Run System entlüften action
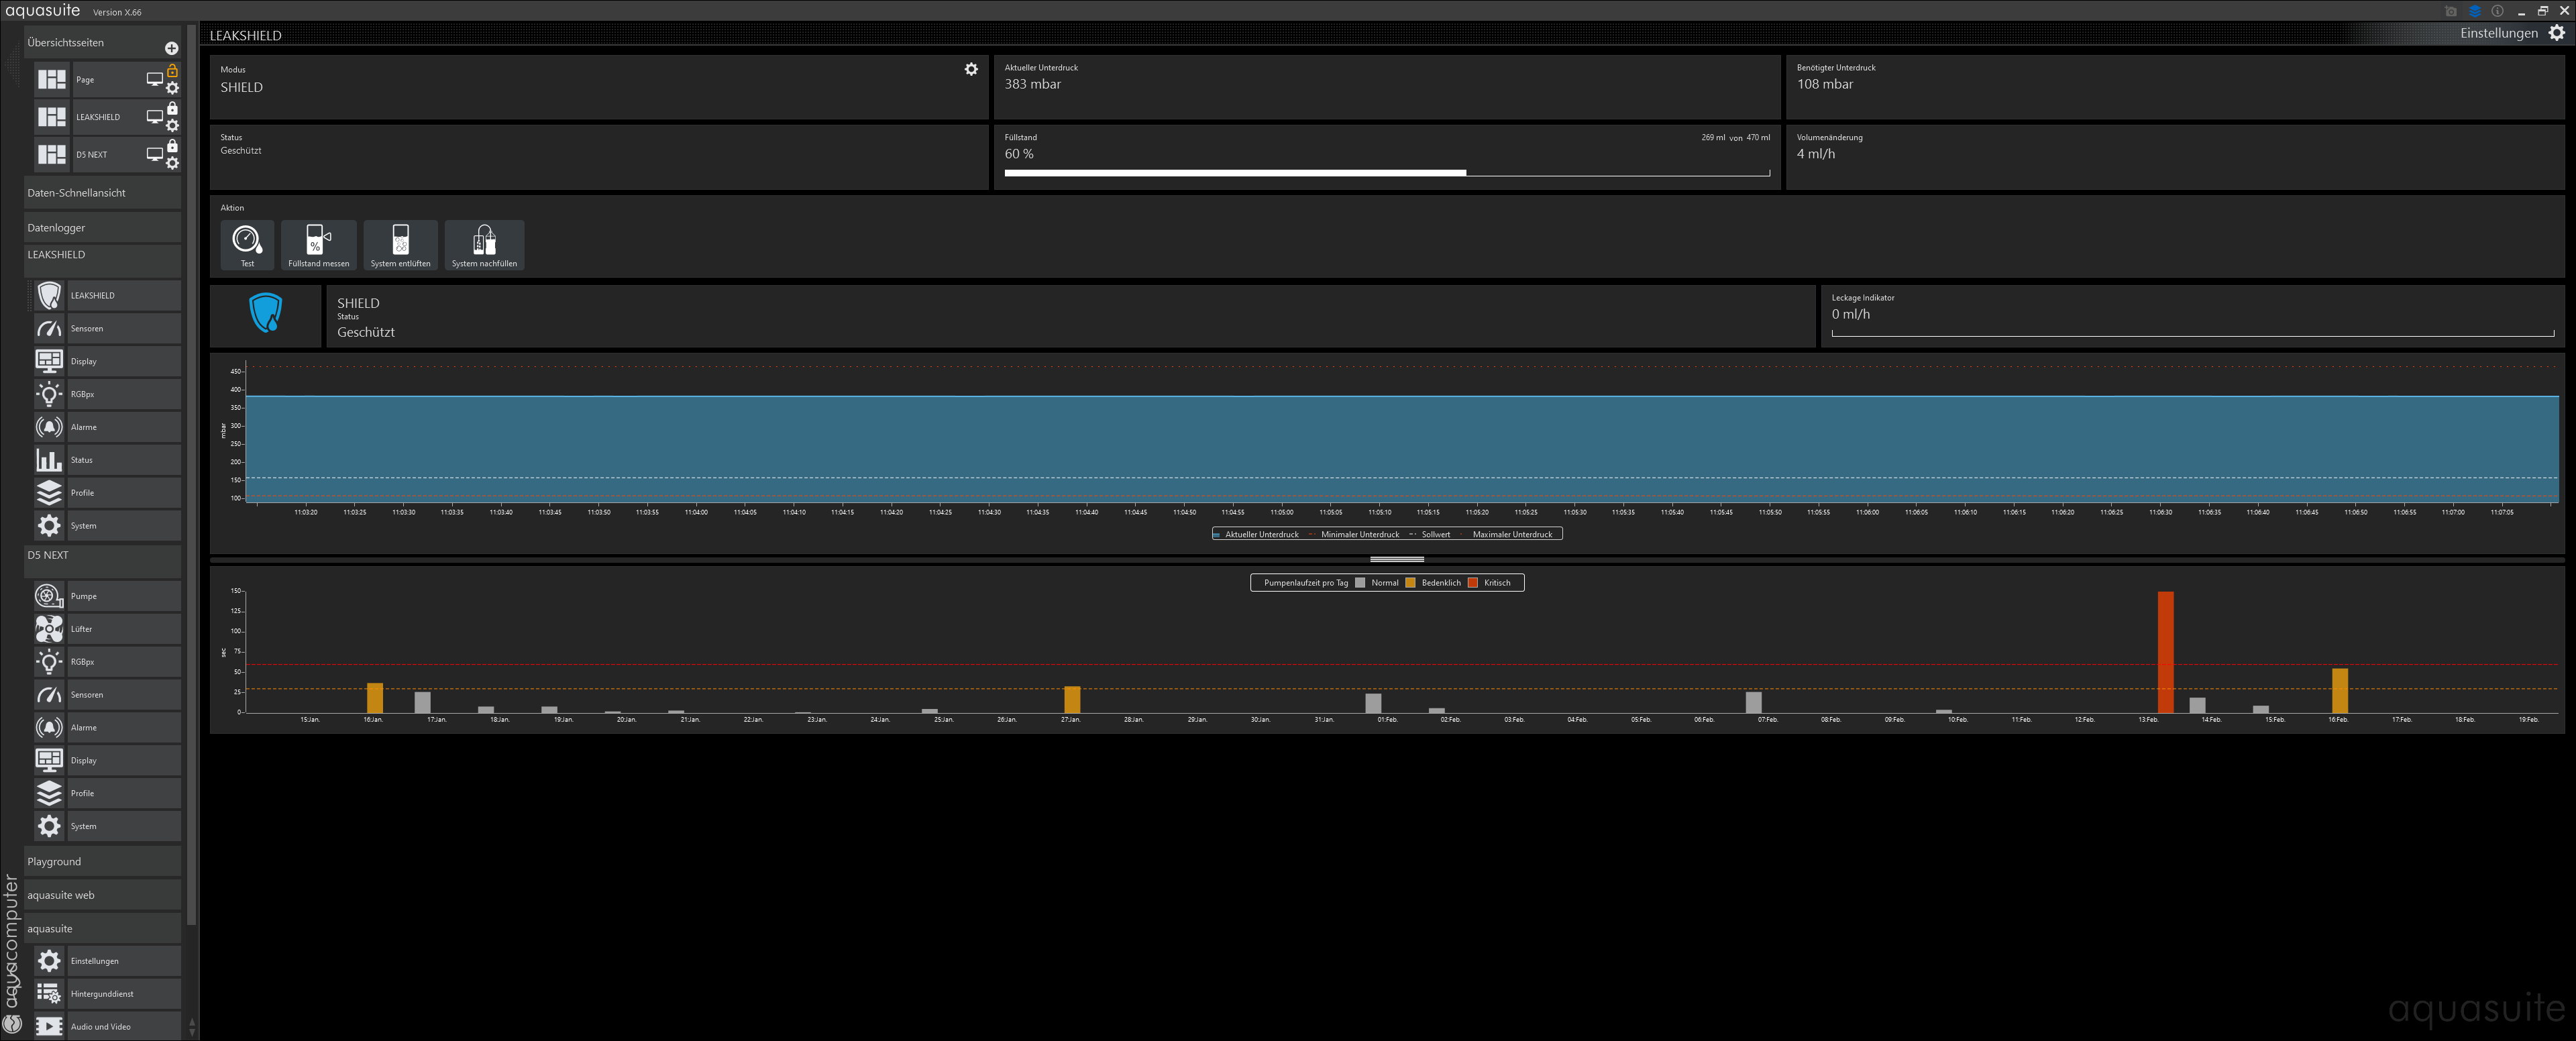 coord(400,244)
